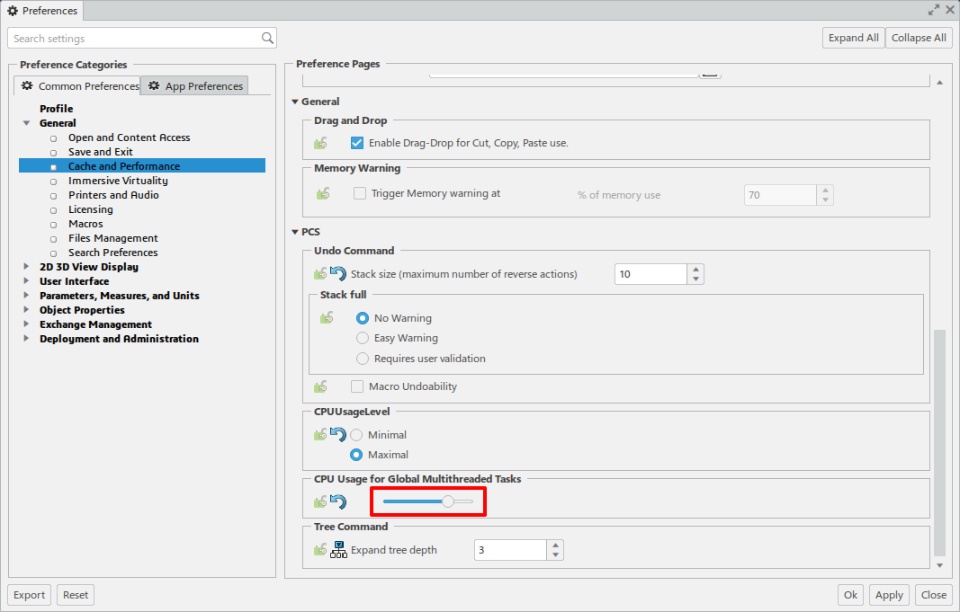Click the vertical scrollbar of Preference Pages
The height and width of the screenshot is (612, 960).
click(939, 442)
